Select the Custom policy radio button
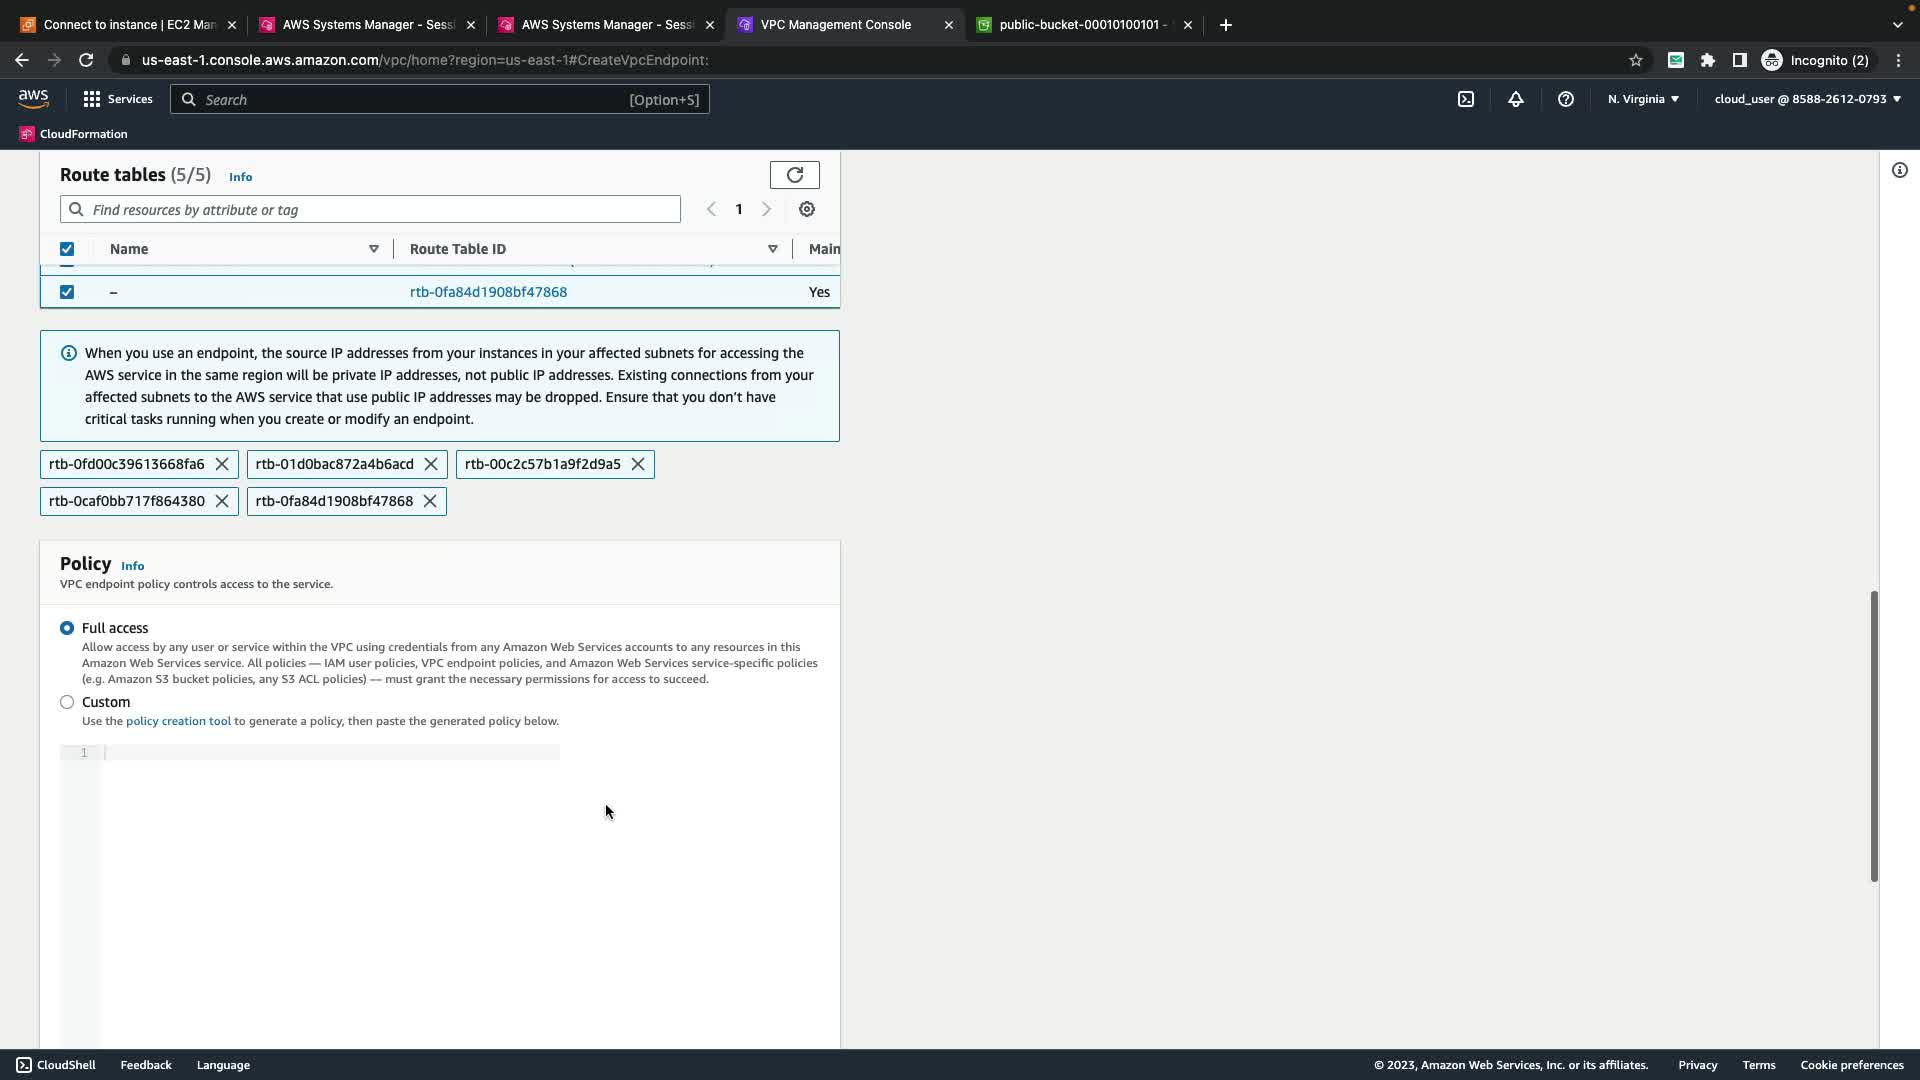This screenshot has width=1920, height=1080. (67, 702)
